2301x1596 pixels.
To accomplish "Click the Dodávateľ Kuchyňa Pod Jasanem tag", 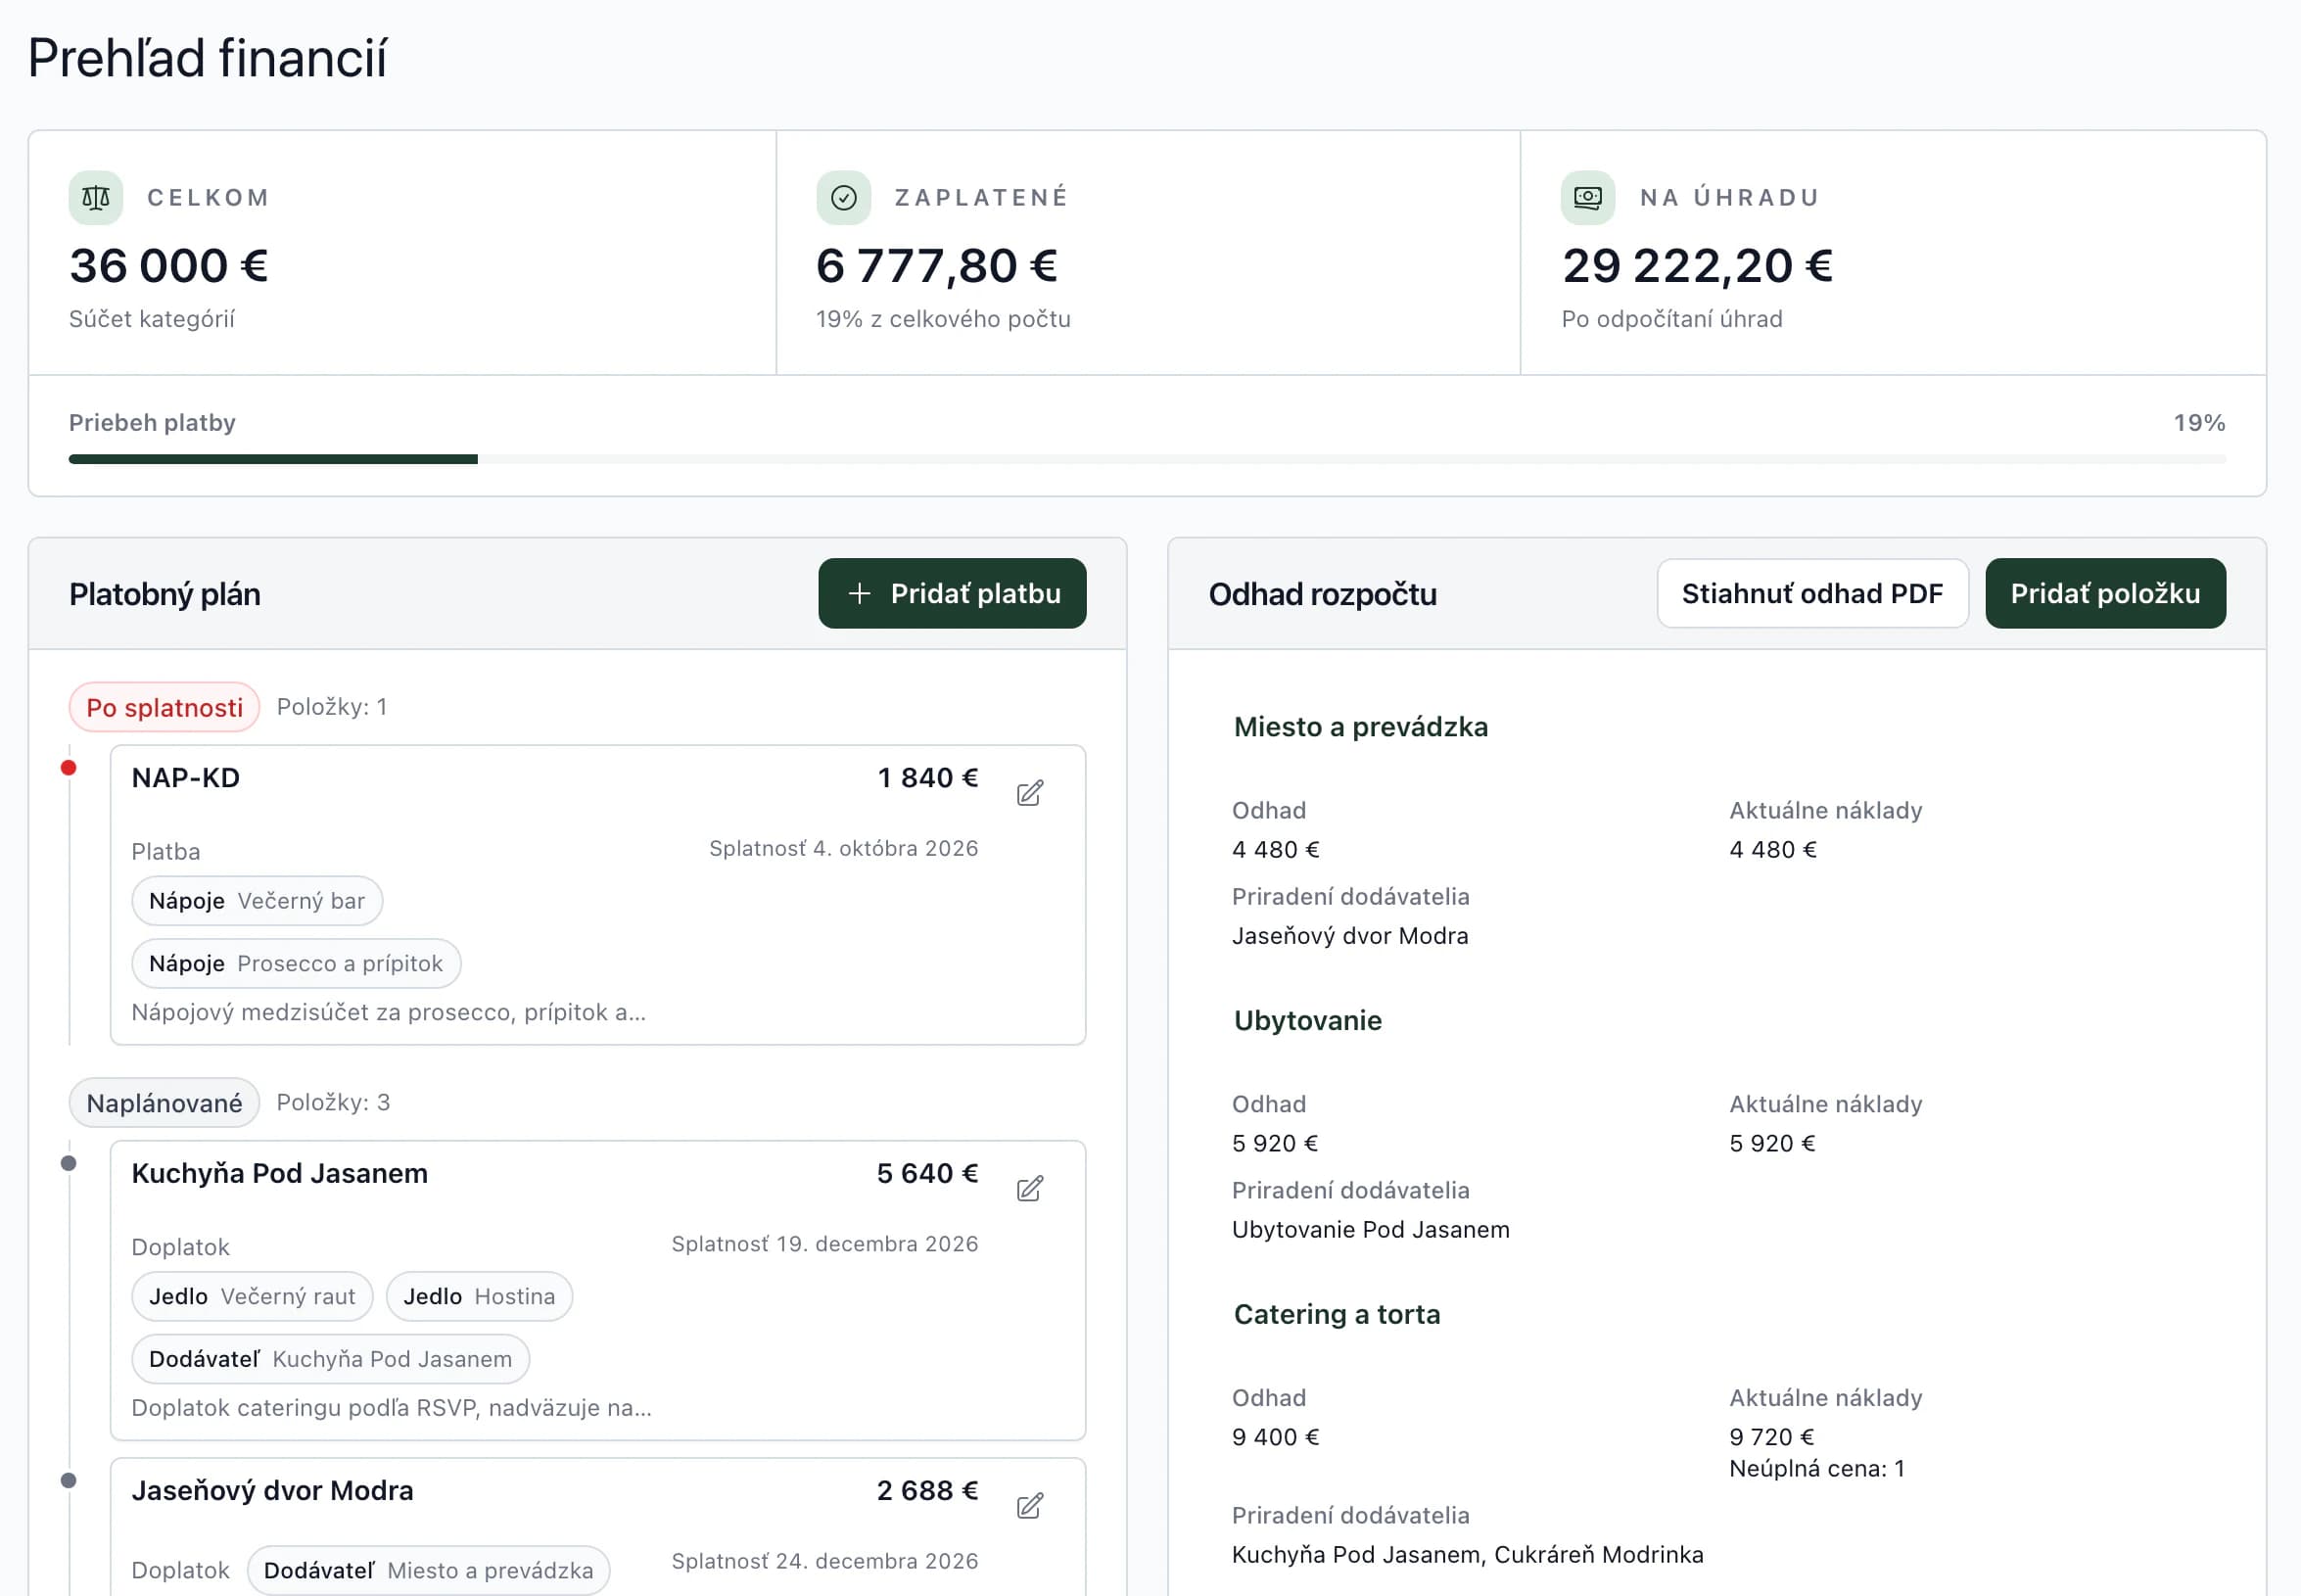I will (x=330, y=1358).
